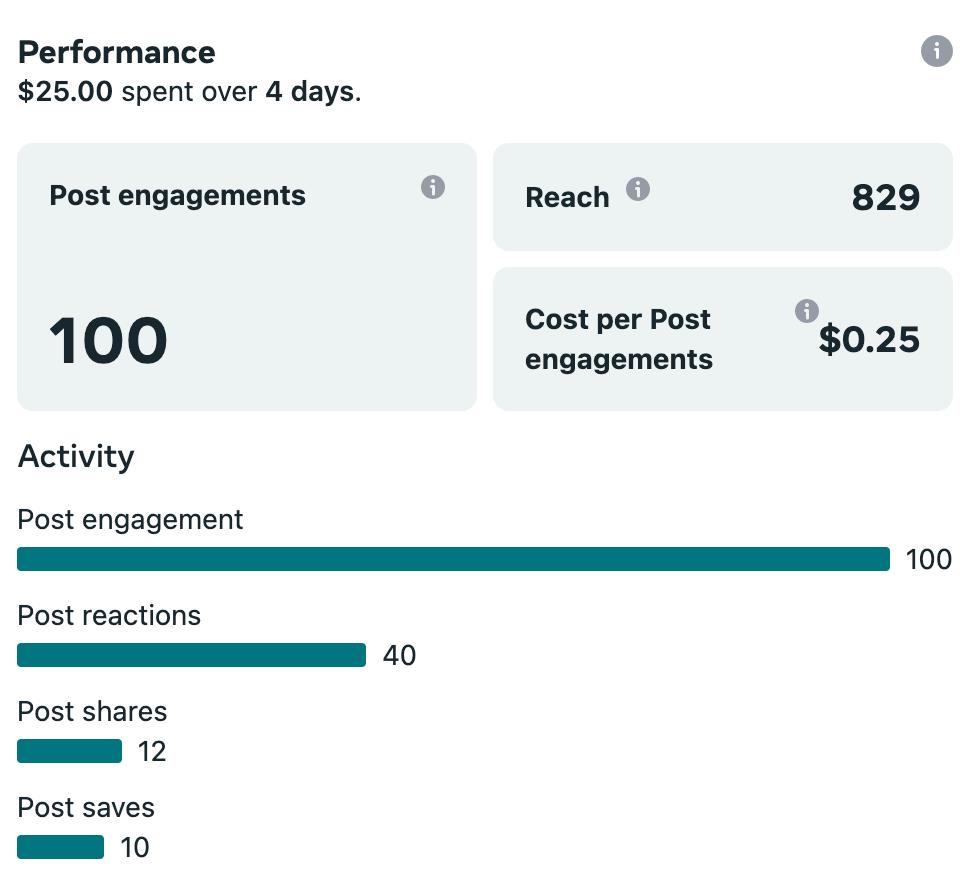The height and width of the screenshot is (892, 974).
Task: Click the 40 count beside Post reactions
Action: click(x=399, y=656)
